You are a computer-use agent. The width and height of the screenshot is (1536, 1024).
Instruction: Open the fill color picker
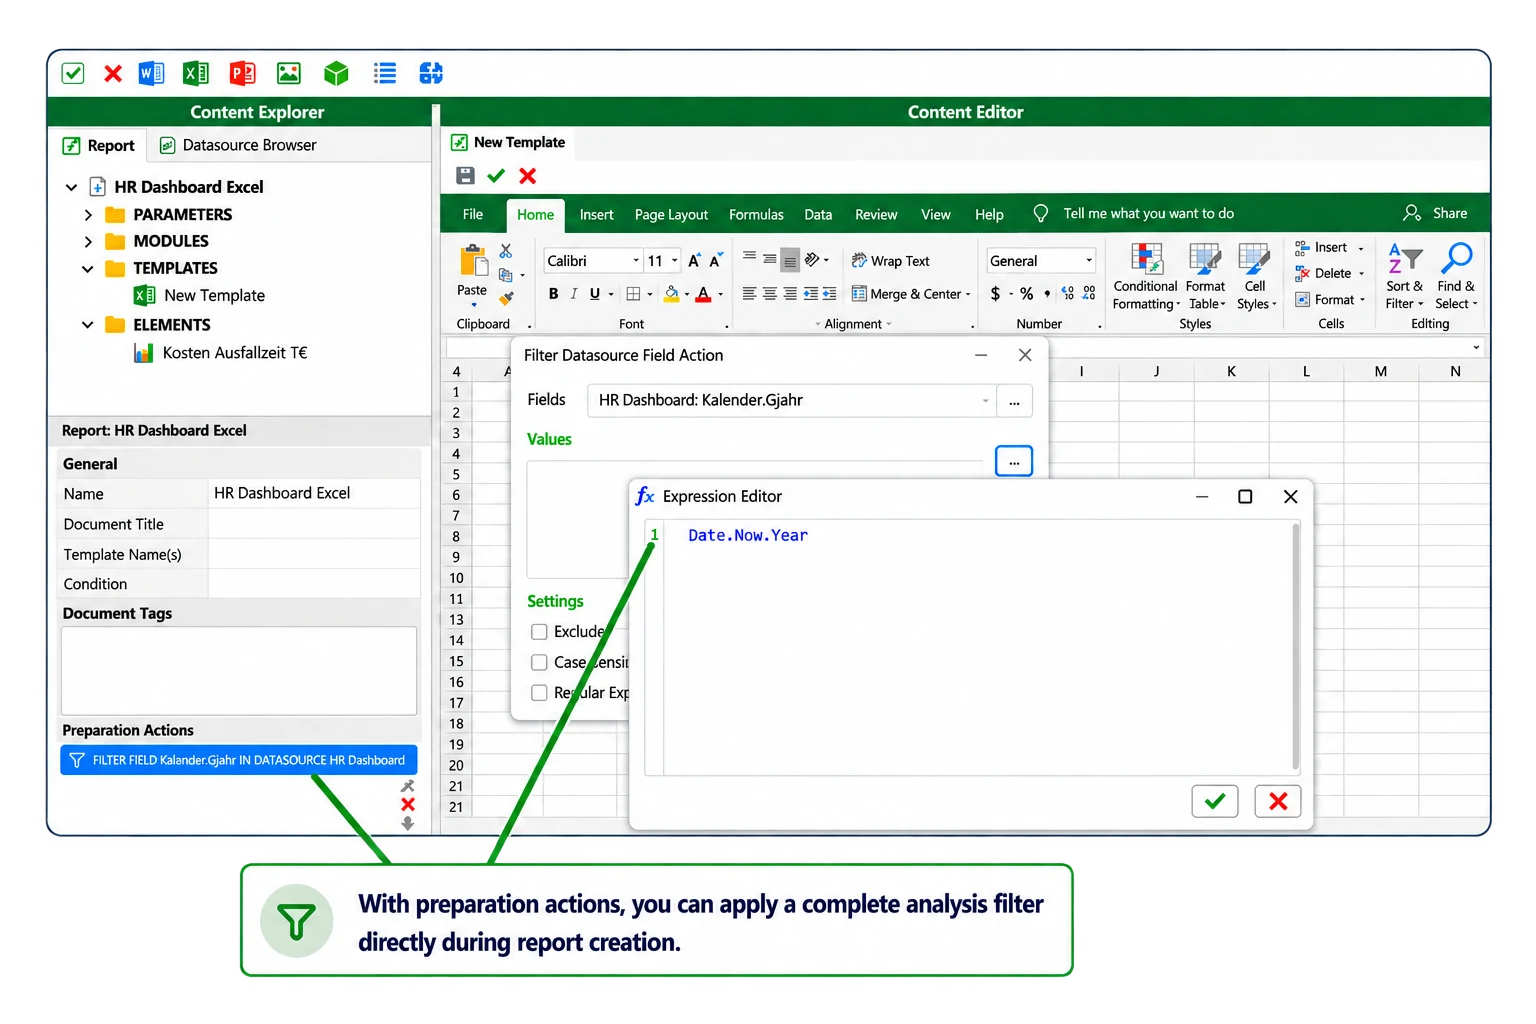[688, 295]
